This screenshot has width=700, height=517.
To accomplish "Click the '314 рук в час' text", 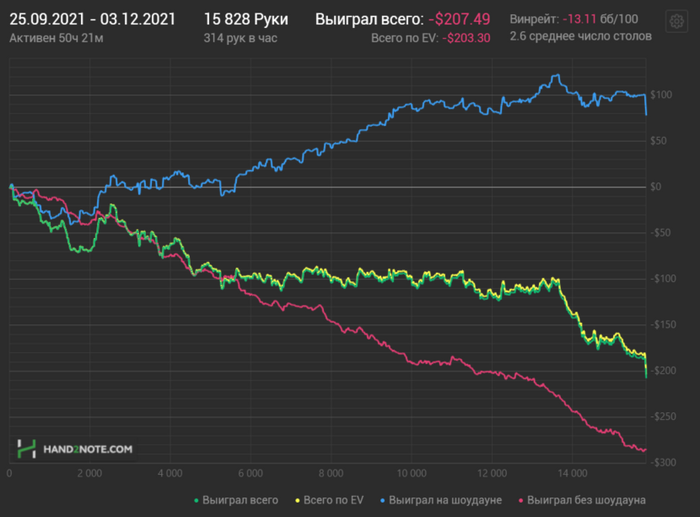I will click(x=240, y=38).
